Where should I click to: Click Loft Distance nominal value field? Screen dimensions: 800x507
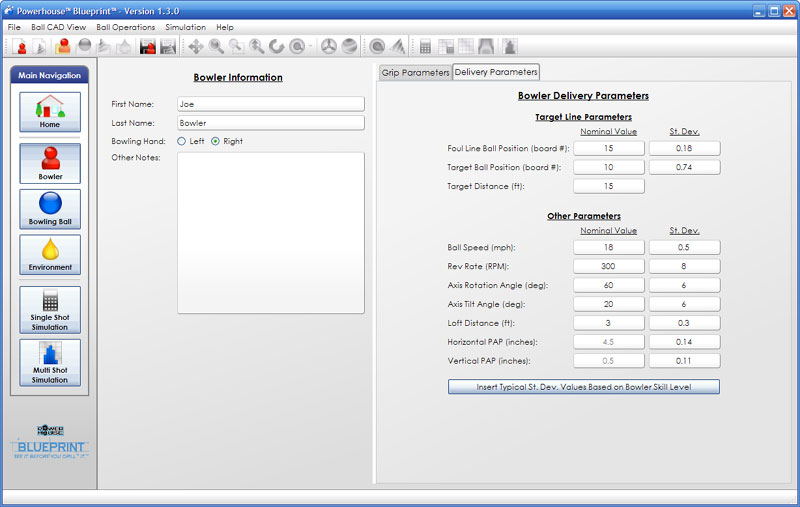click(x=609, y=323)
